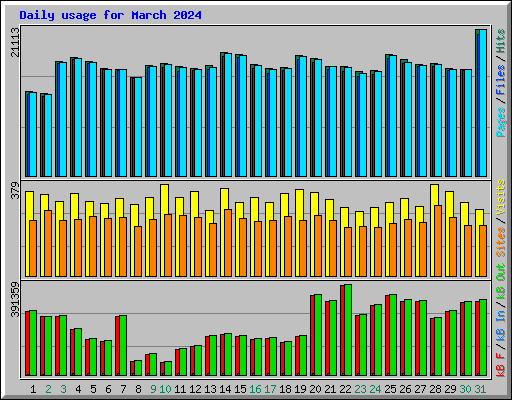Select the 'kB Out' legend label
The image size is (512, 400).
[501, 281]
